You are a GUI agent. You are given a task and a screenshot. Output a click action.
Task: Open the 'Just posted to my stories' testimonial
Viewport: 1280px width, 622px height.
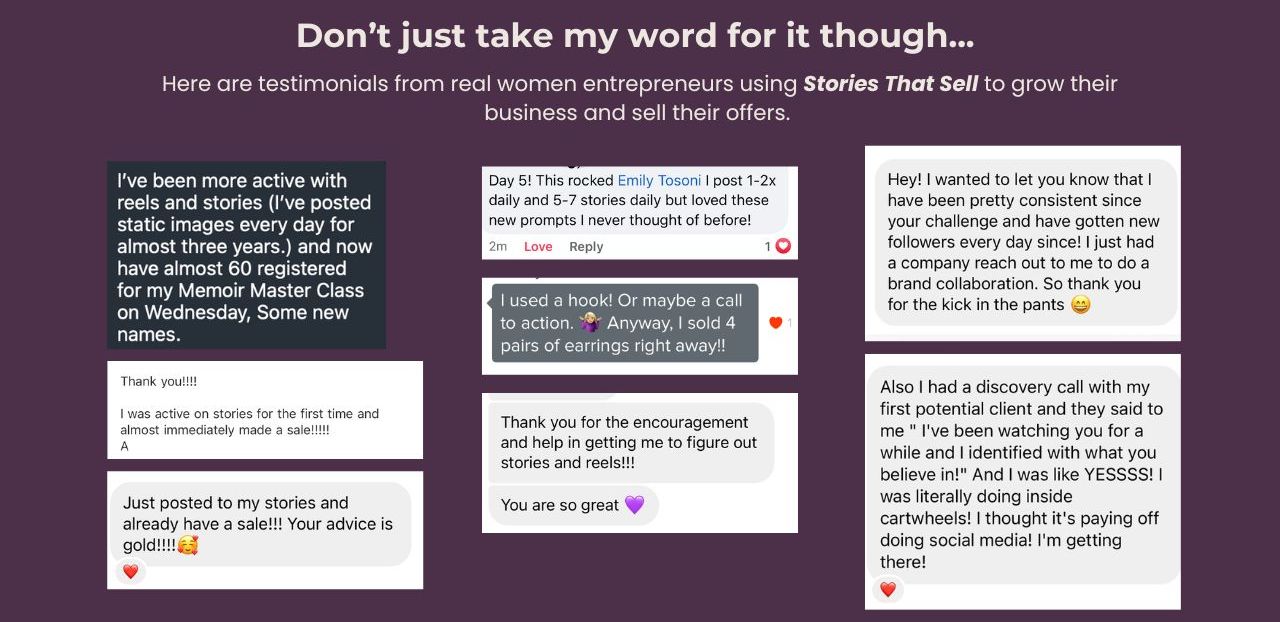(x=265, y=530)
